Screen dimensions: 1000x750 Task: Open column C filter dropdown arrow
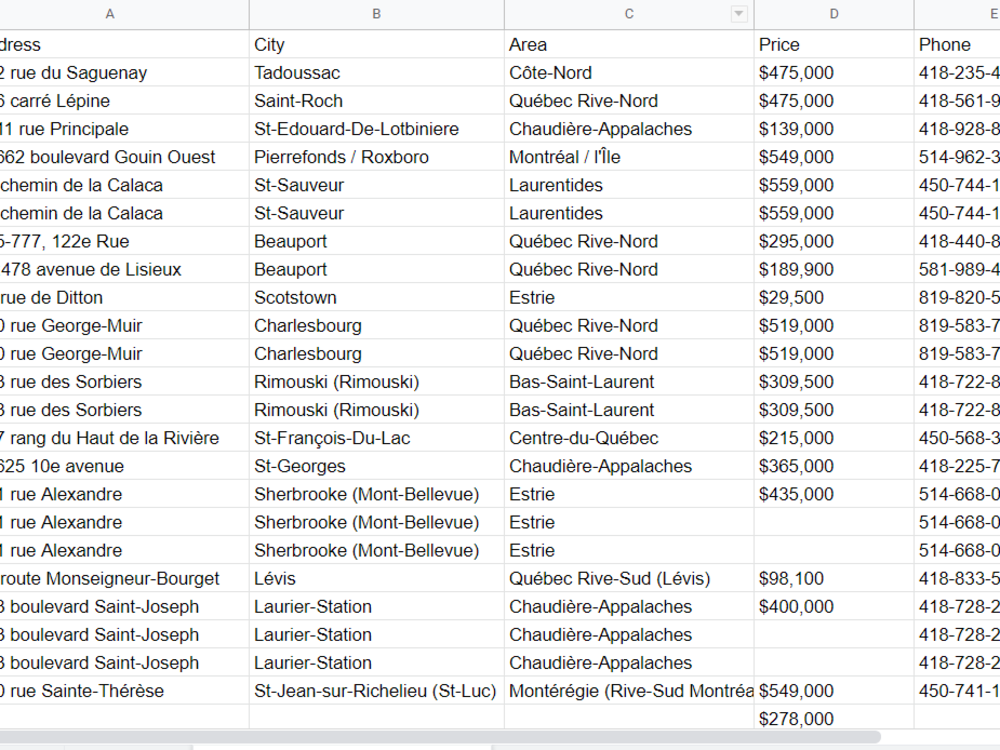[x=739, y=13]
